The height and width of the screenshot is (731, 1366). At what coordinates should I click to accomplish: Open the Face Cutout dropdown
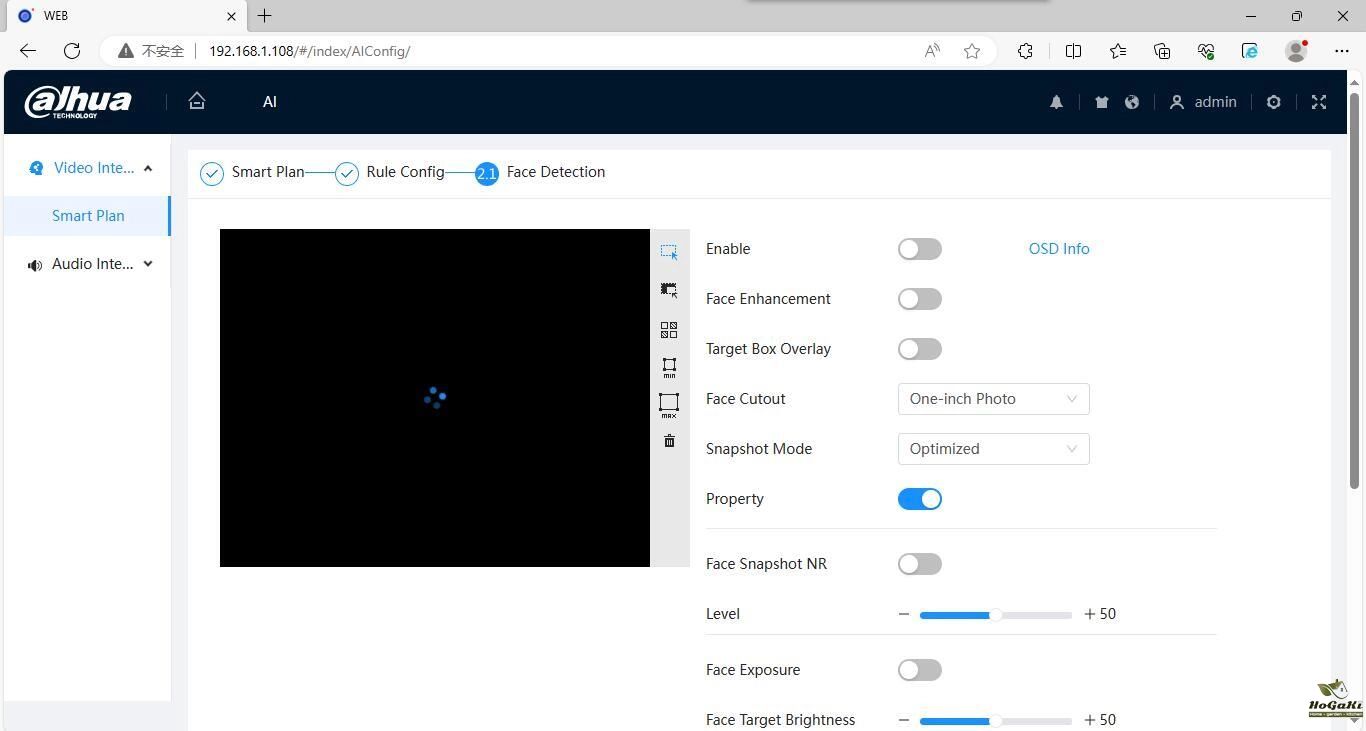(993, 399)
